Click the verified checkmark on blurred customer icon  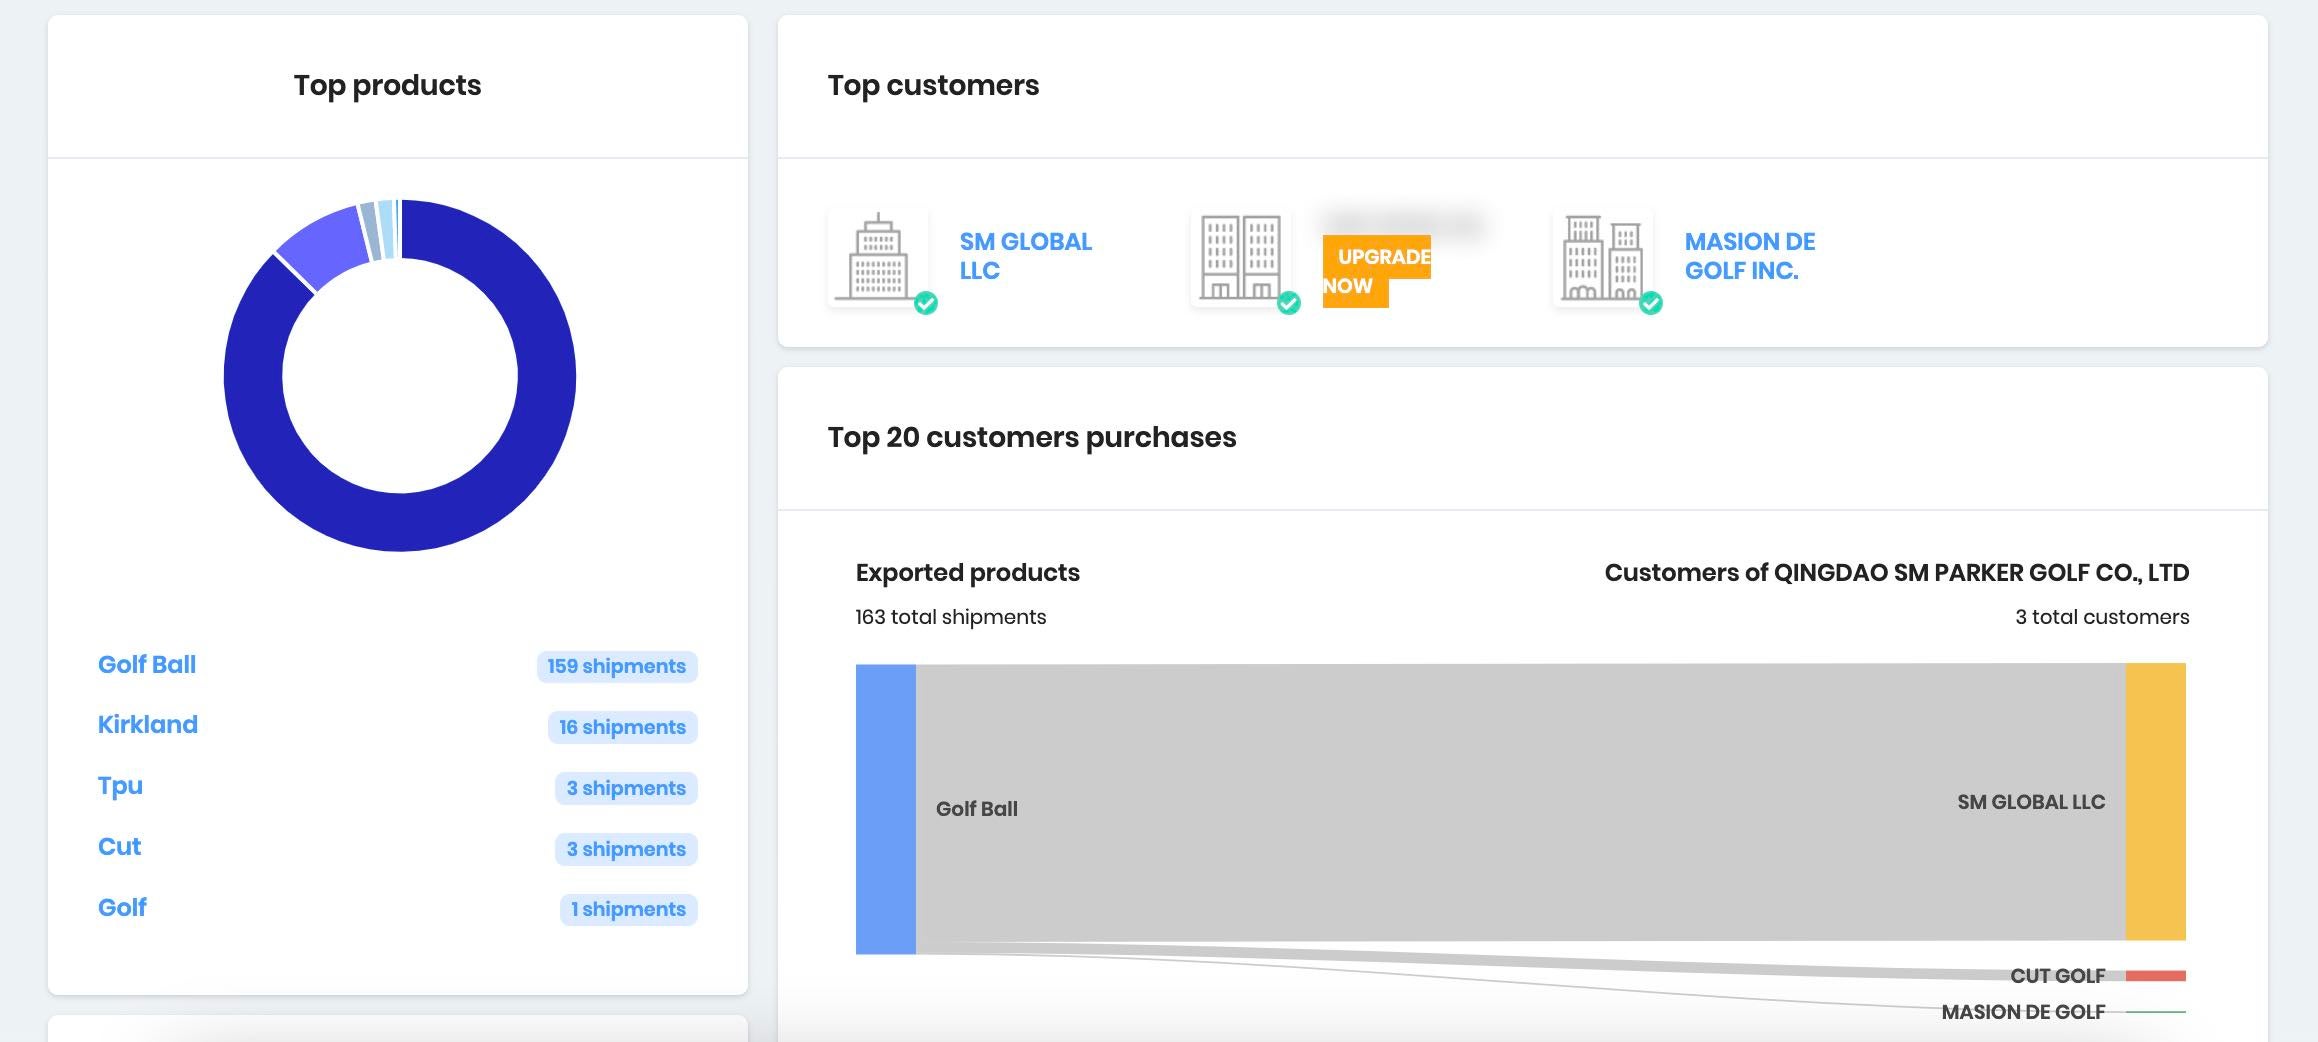pos(1289,303)
